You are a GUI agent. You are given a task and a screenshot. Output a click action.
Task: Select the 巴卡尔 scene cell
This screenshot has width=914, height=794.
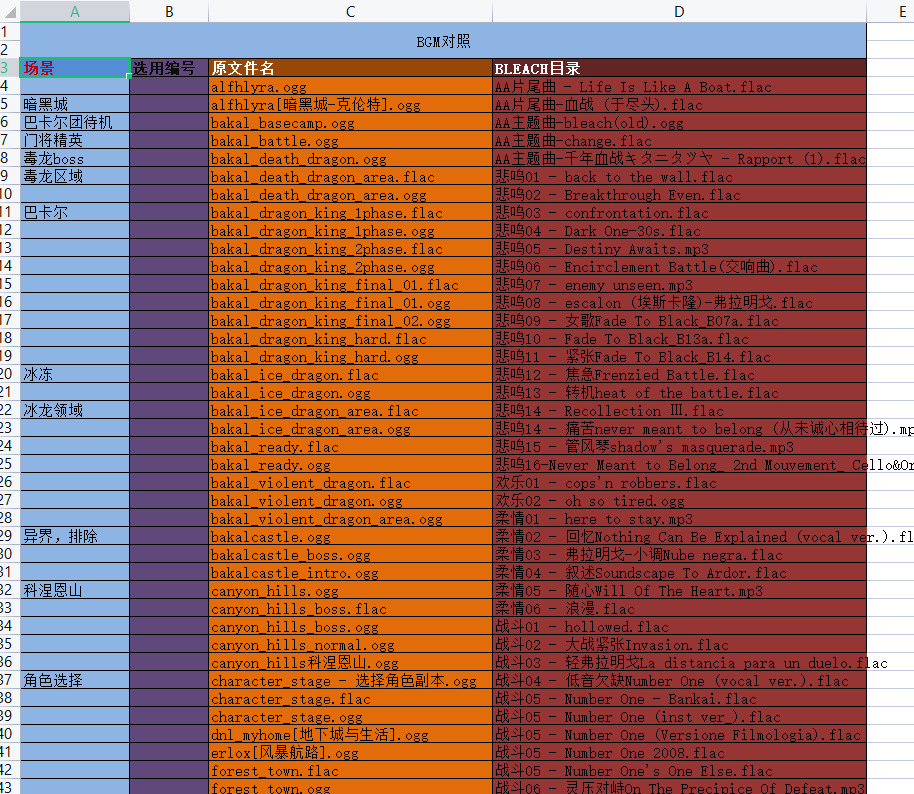click(x=75, y=213)
